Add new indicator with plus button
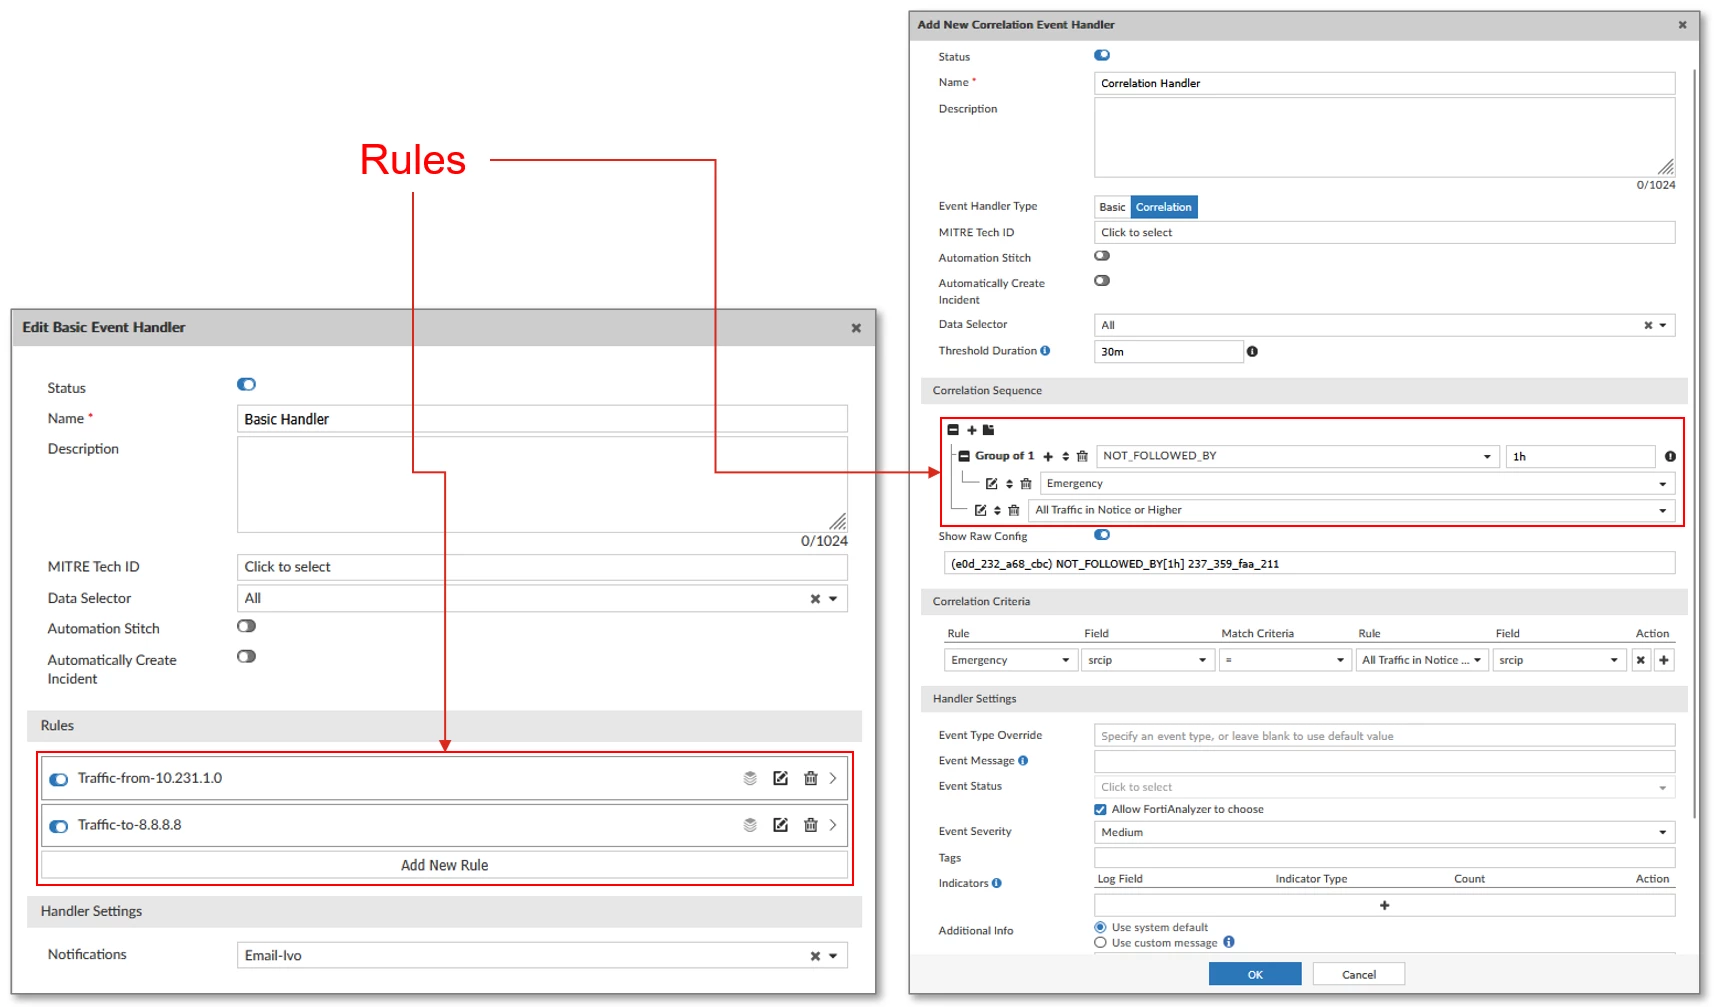This screenshot has height=1007, width=1714. click(x=1384, y=905)
